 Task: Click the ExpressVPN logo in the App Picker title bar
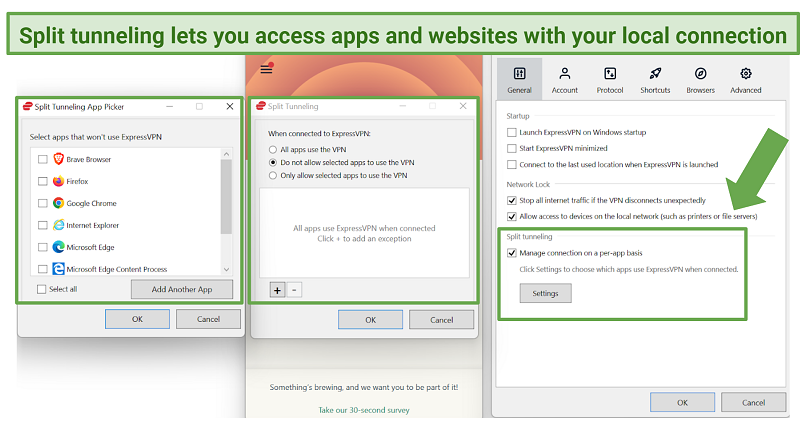point(27,106)
